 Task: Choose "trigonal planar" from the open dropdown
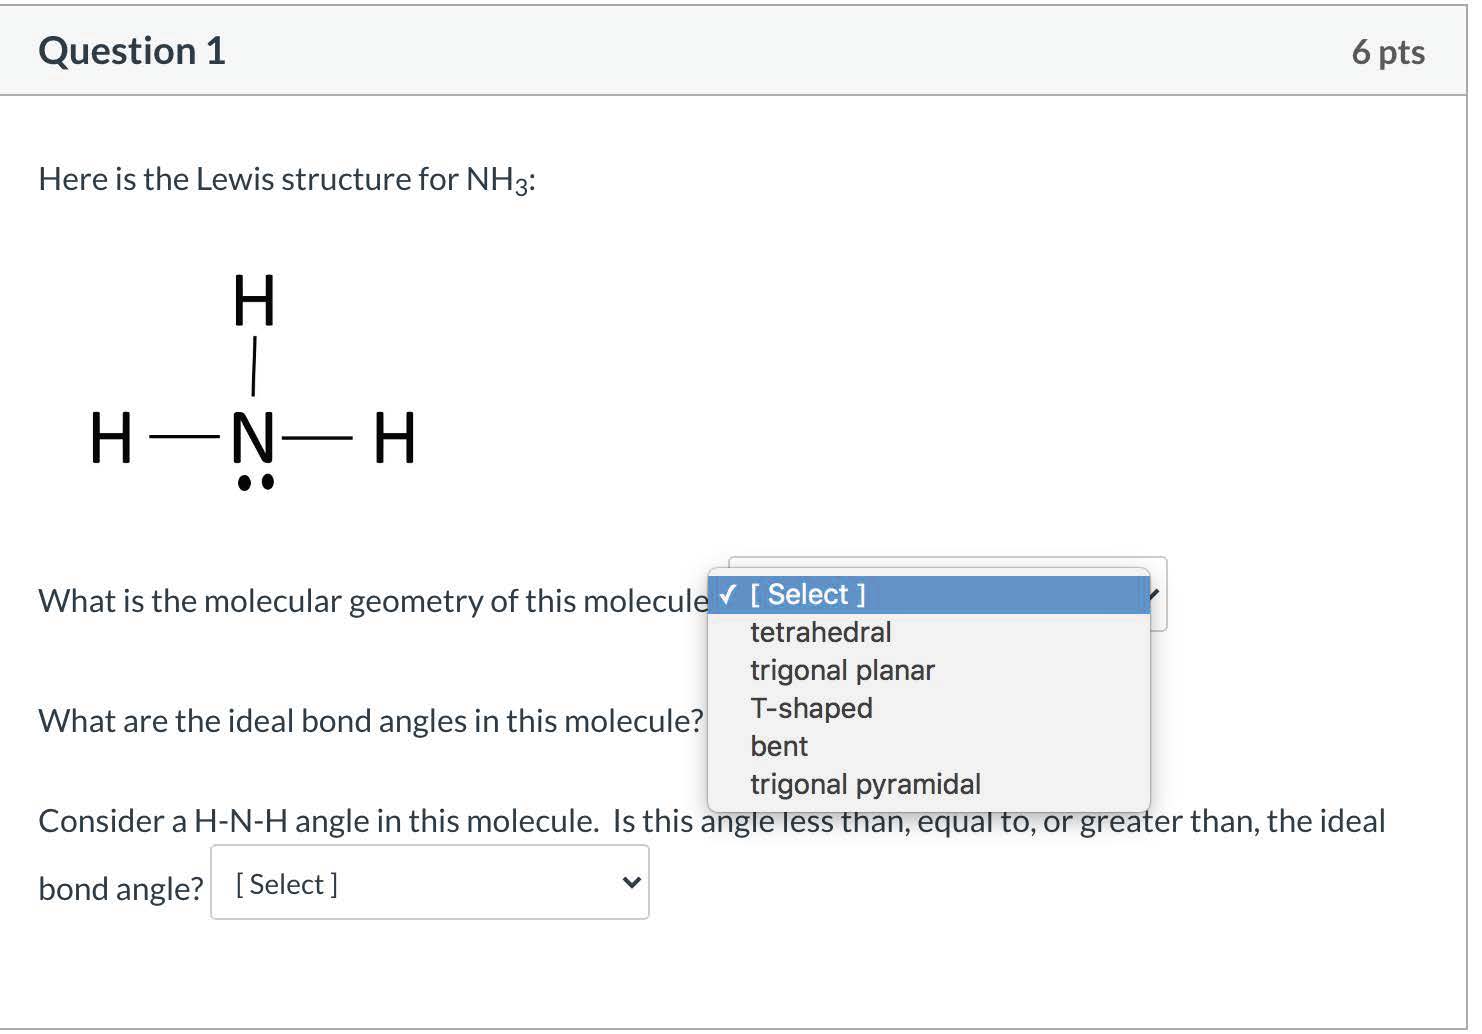[x=842, y=671]
